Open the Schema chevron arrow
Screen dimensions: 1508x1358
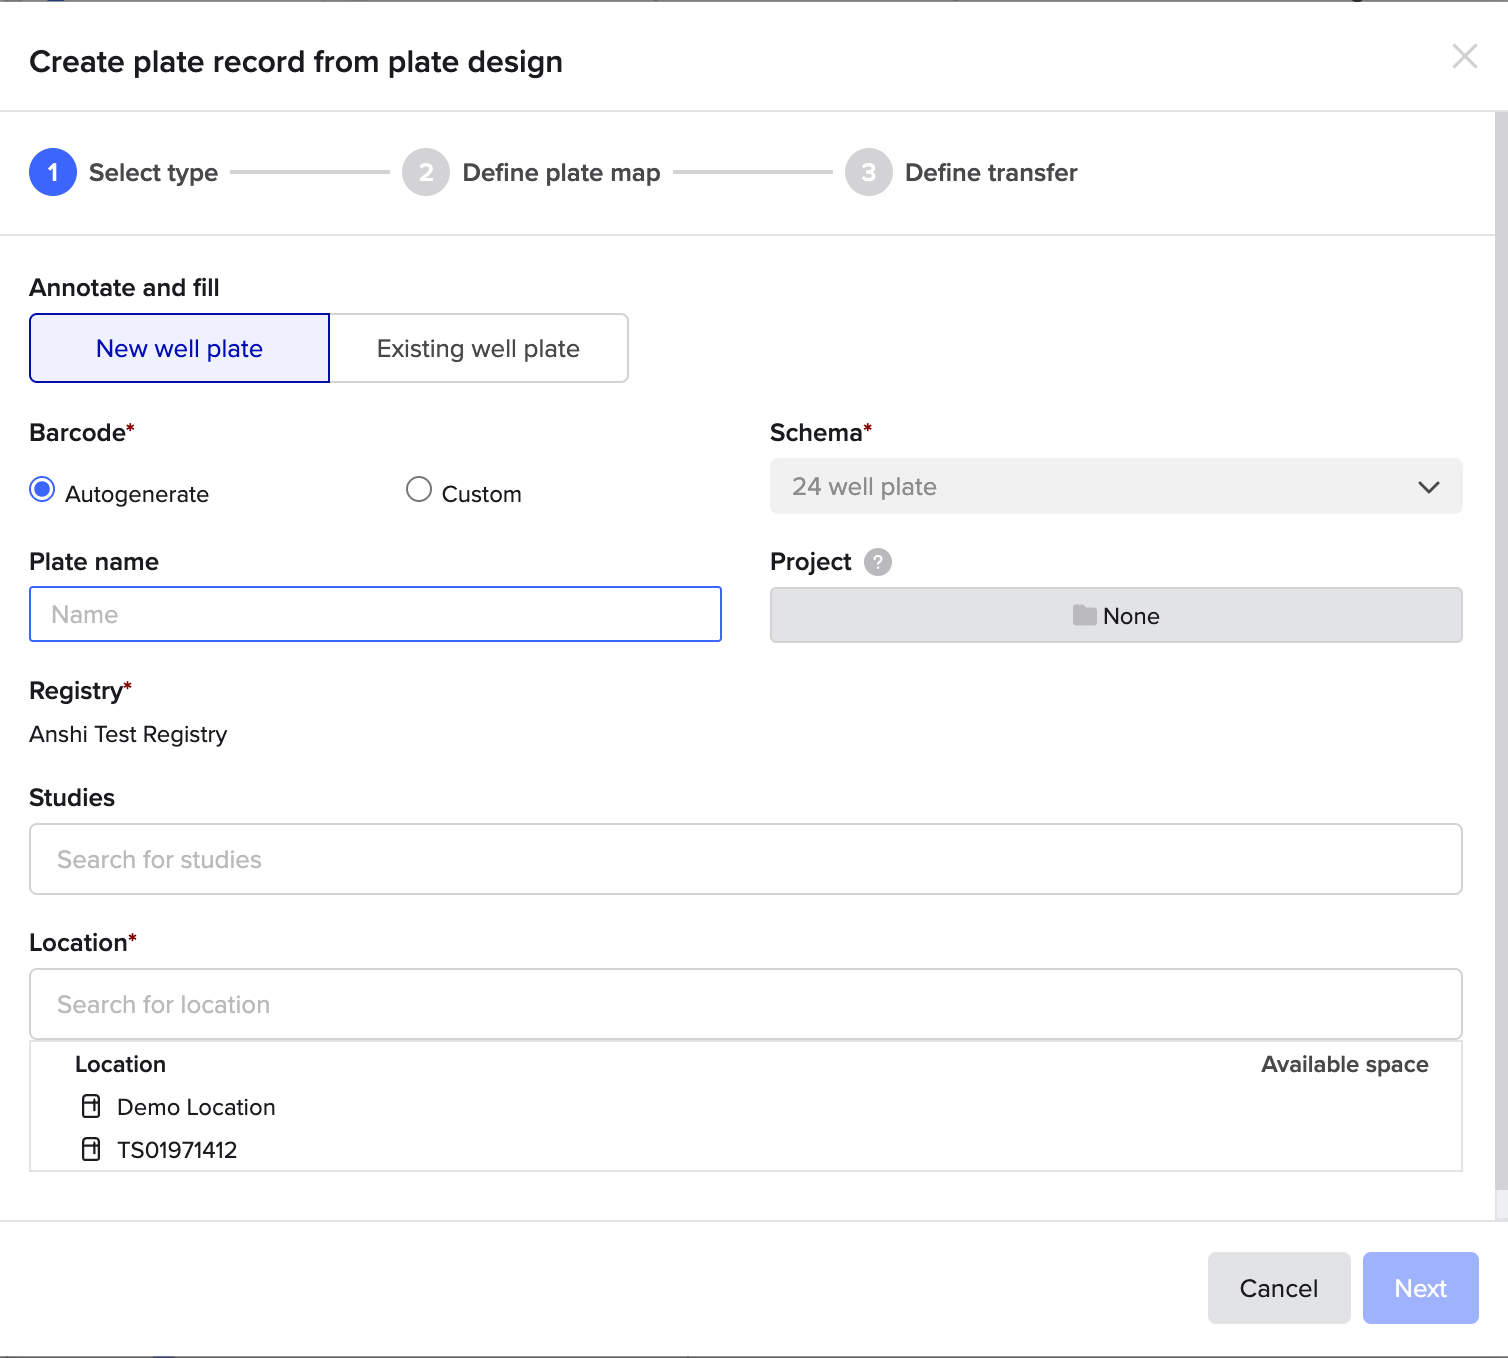[1428, 487]
